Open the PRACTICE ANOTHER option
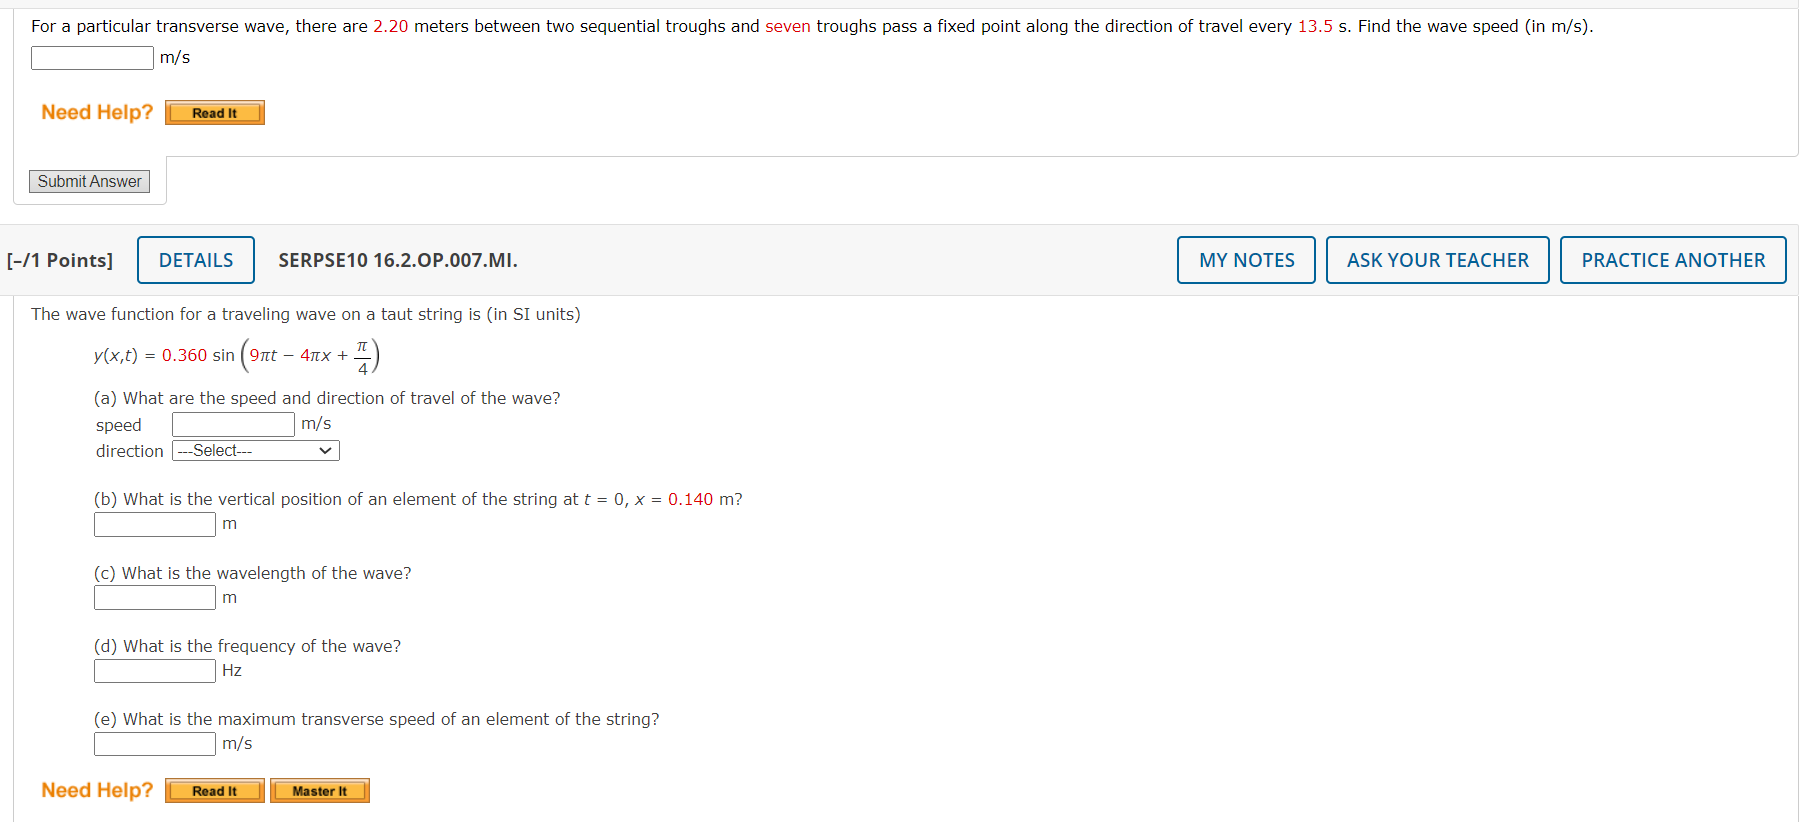 point(1672,259)
